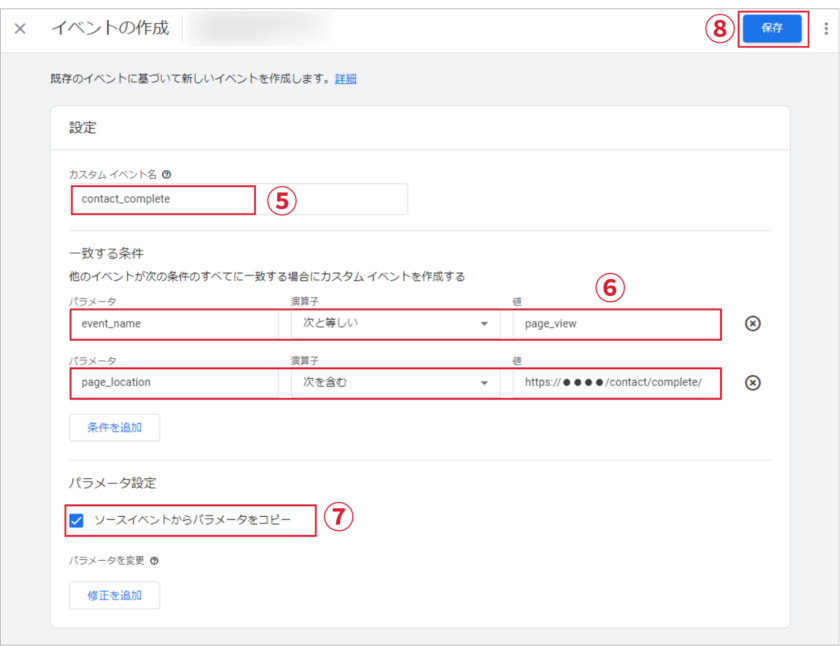Click the 条件を追加 button

[114, 427]
